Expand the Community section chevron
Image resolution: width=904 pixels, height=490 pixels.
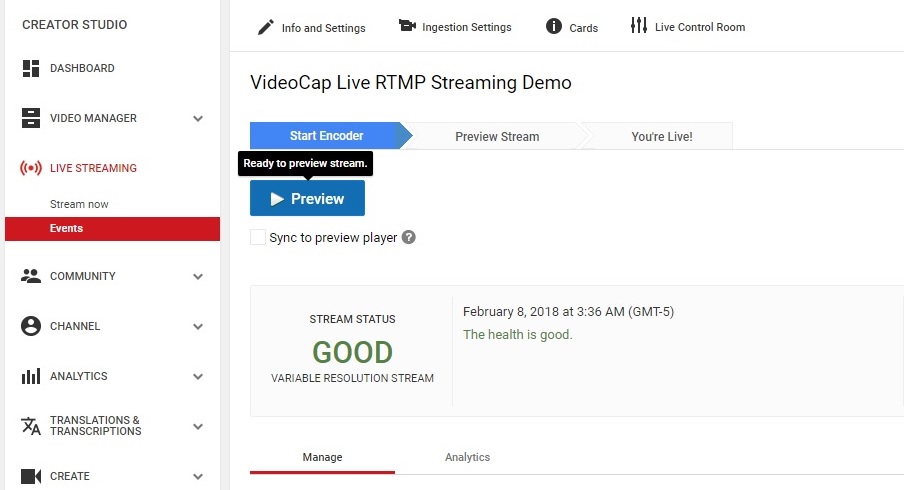pyautogui.click(x=198, y=276)
